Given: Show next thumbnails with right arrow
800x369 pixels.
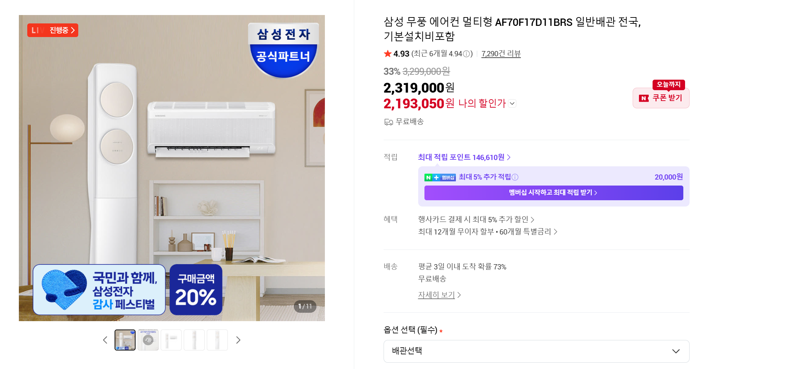Looking at the screenshot, I should pyautogui.click(x=238, y=340).
